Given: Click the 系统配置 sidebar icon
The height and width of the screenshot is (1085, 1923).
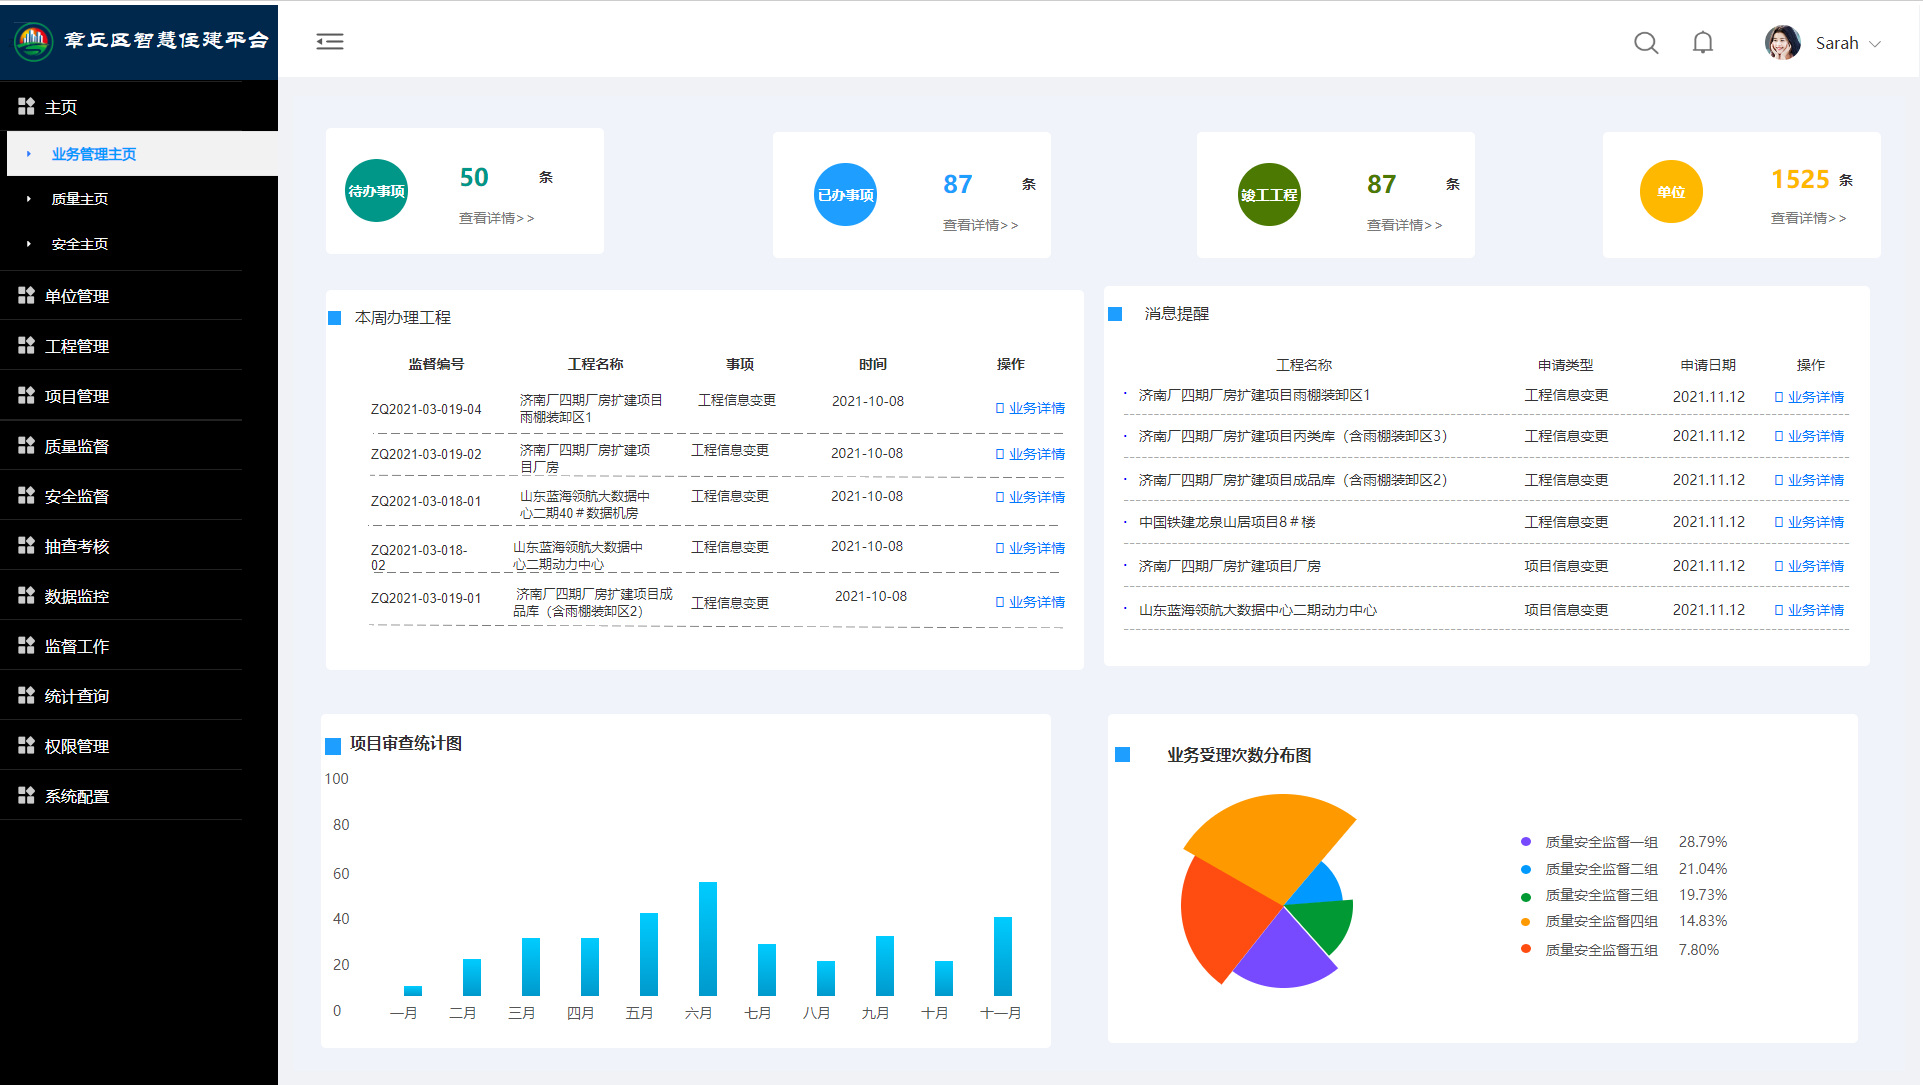Looking at the screenshot, I should pyautogui.click(x=27, y=795).
